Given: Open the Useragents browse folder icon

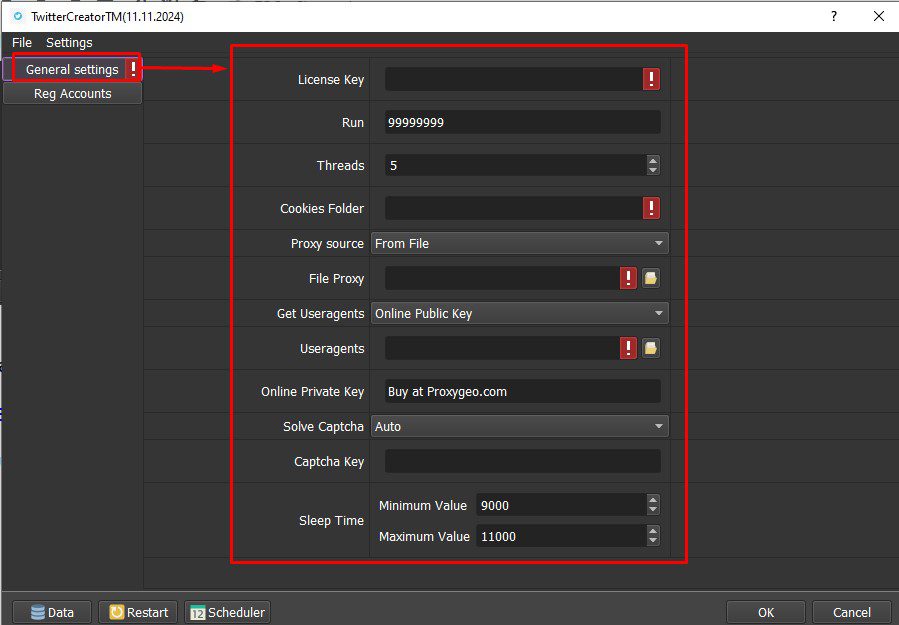Looking at the screenshot, I should [650, 348].
